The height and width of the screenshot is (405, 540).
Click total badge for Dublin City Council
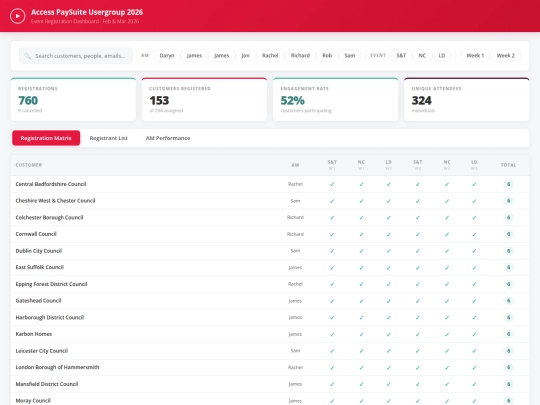click(508, 251)
